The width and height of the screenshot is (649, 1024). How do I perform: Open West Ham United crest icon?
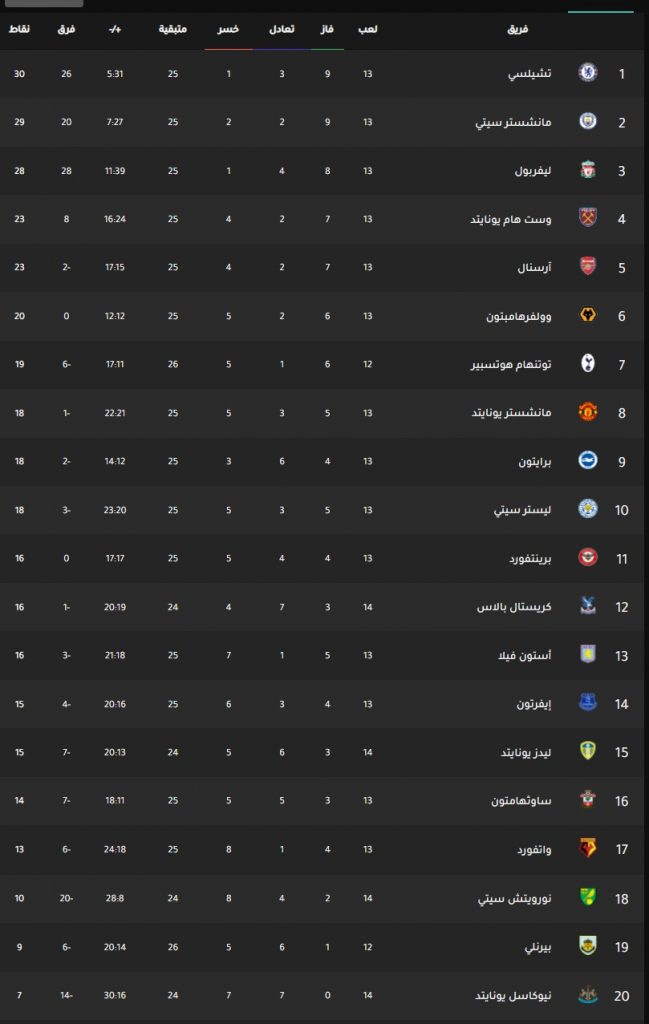(x=588, y=218)
